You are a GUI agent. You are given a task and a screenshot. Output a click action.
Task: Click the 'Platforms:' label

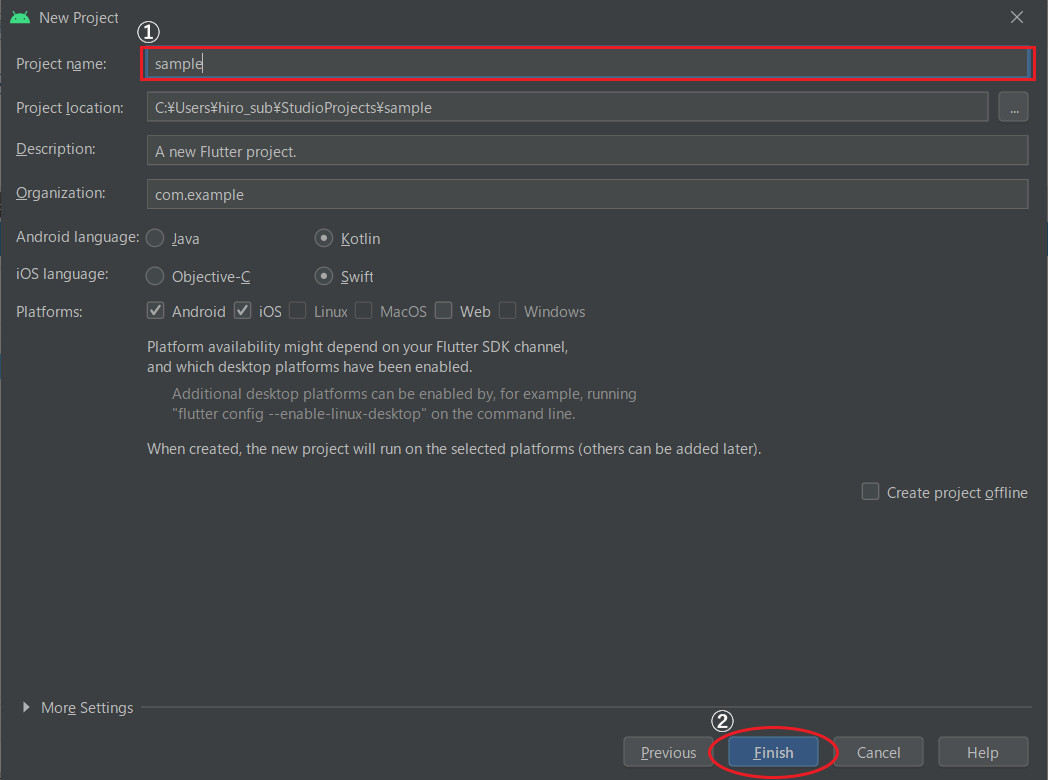point(49,311)
